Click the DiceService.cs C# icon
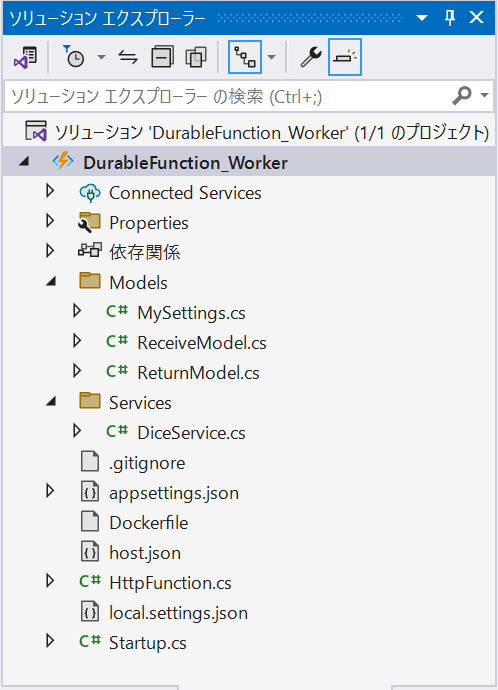The height and width of the screenshot is (690, 498). pos(117,431)
